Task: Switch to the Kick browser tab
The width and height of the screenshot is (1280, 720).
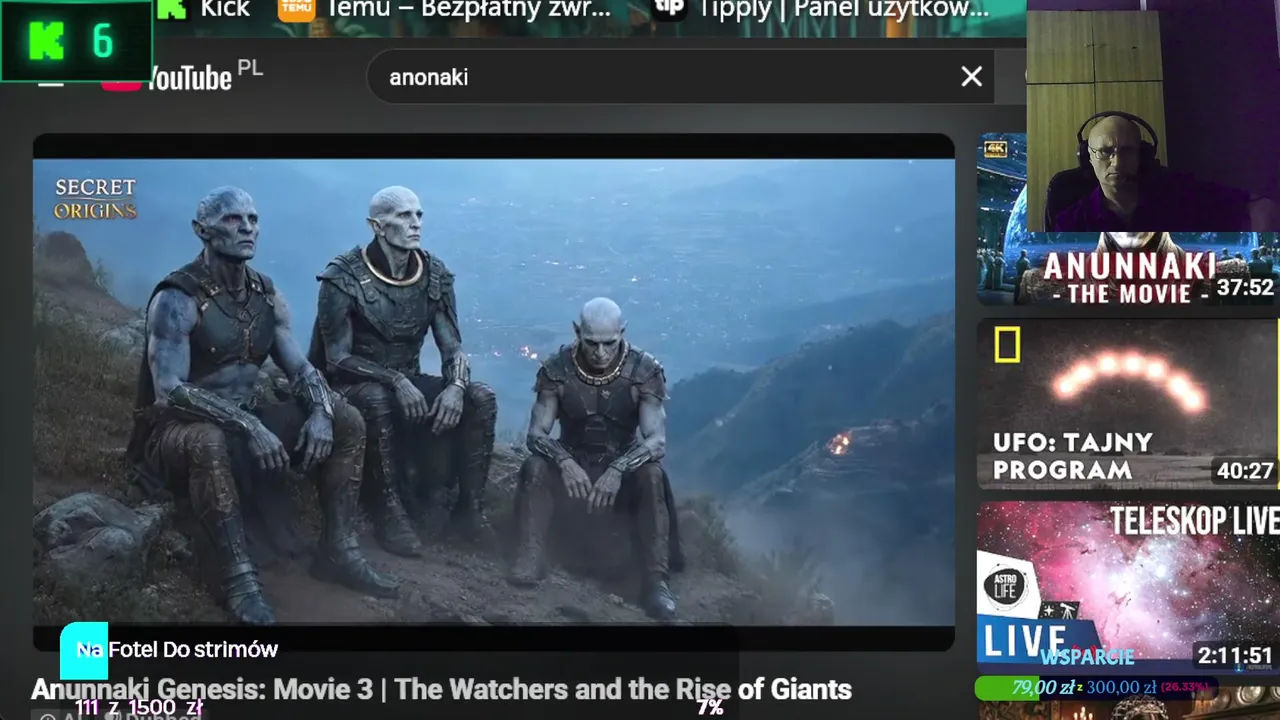Action: pyautogui.click(x=204, y=10)
